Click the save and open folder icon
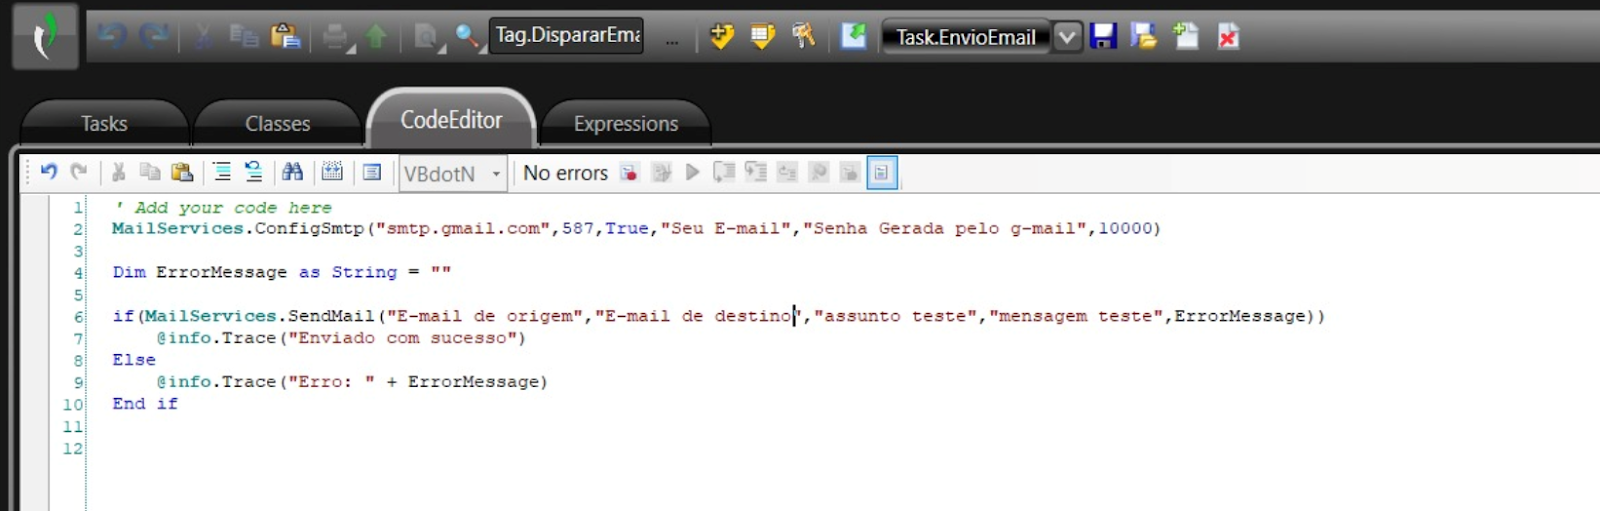Screen dimensions: 1600x511 pos(1143,37)
